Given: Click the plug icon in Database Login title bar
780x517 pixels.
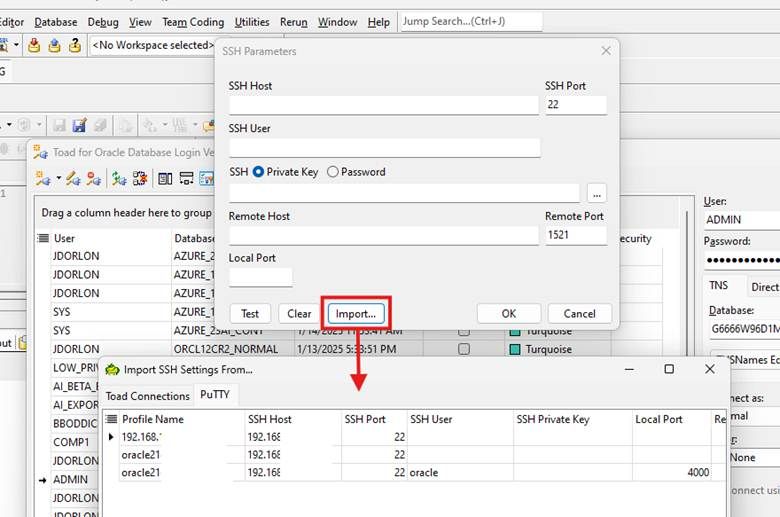Looking at the screenshot, I should pos(41,152).
